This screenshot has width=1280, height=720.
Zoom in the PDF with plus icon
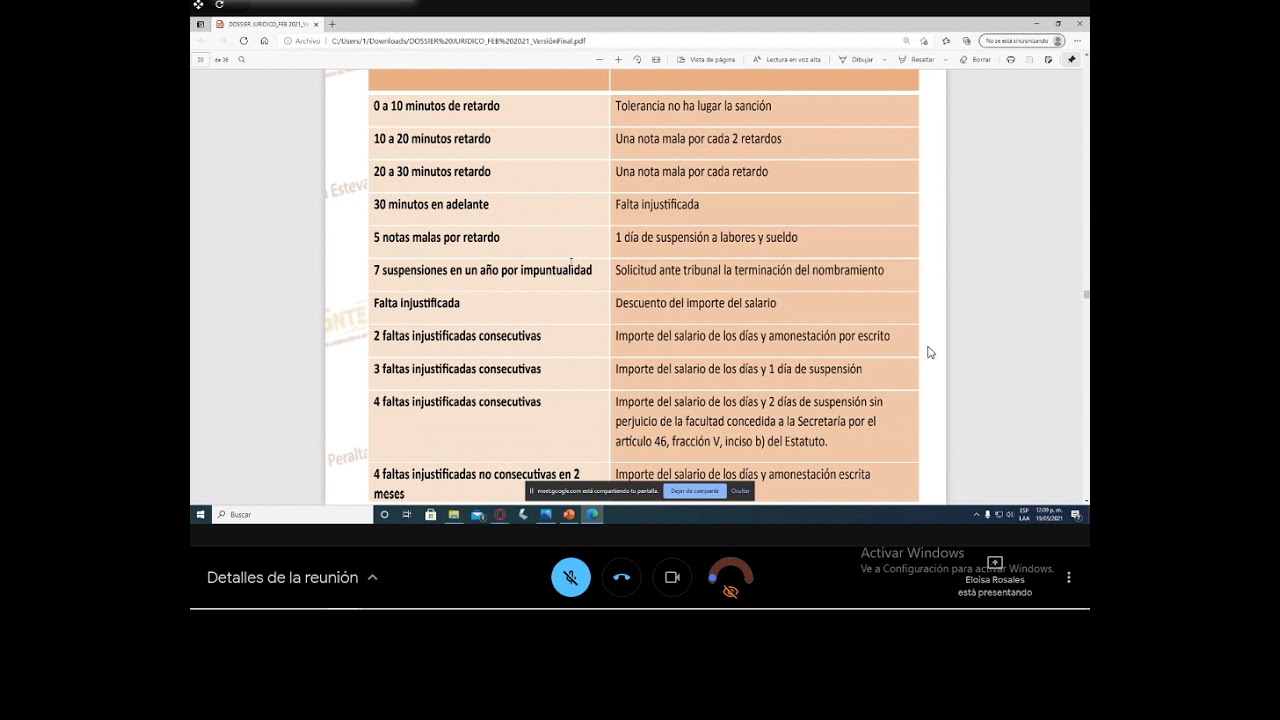(x=618, y=60)
